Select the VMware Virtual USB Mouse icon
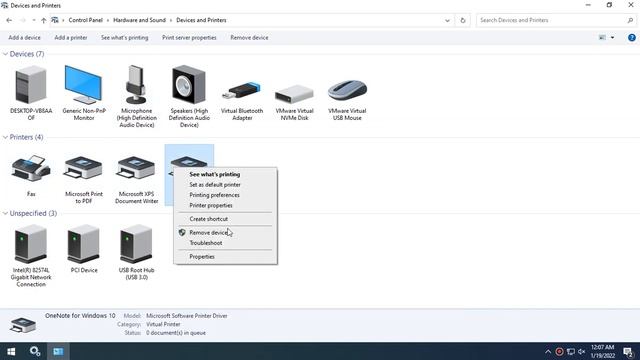 coord(347,91)
